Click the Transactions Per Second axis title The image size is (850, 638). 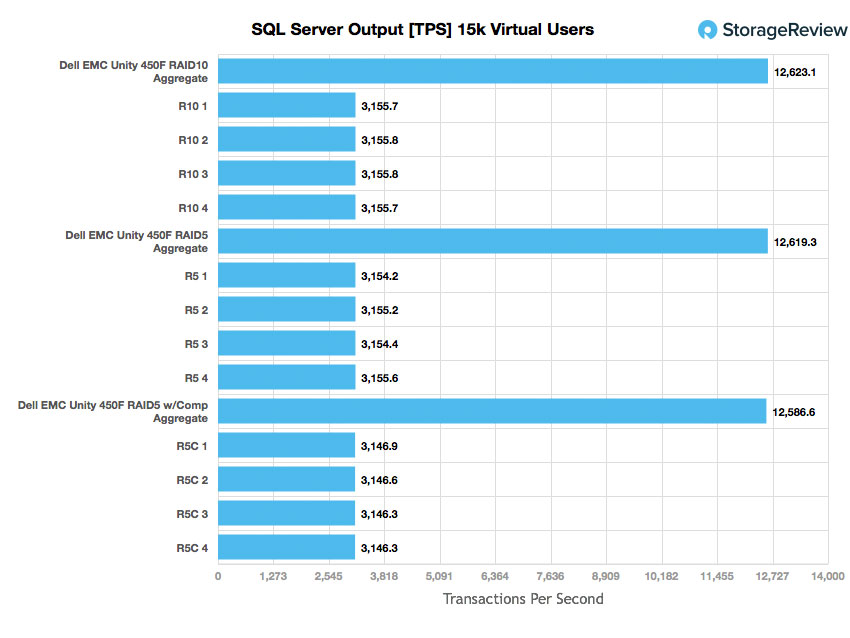pyautogui.click(x=523, y=599)
